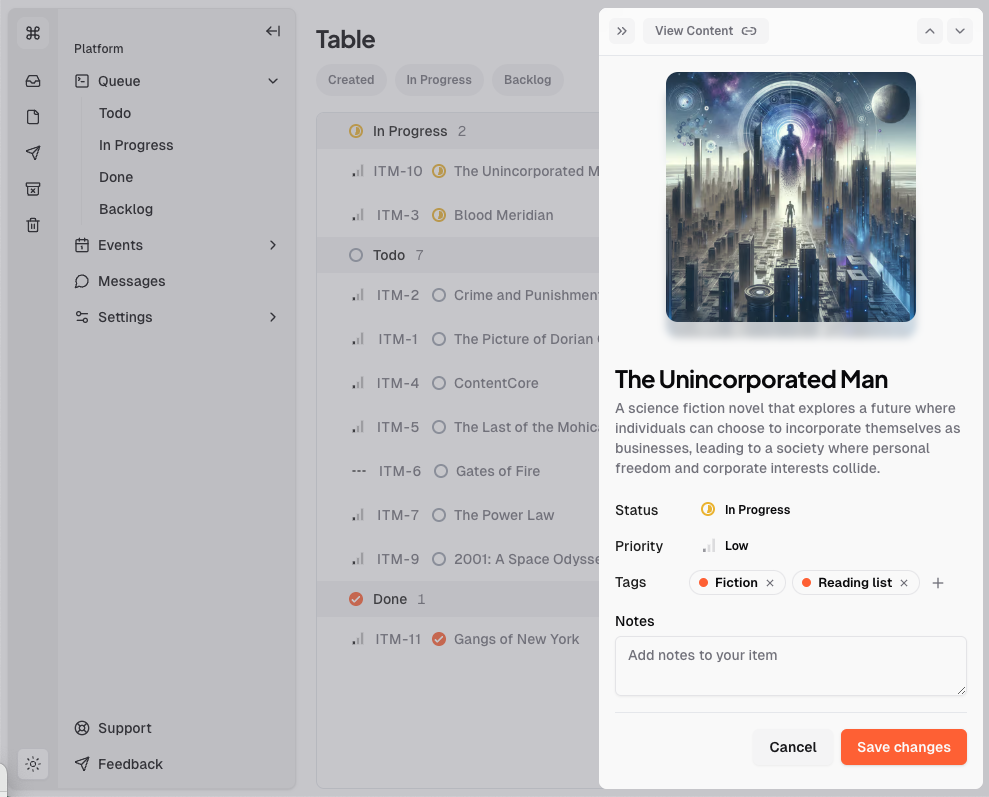The width and height of the screenshot is (989, 797).
Task: Open the document icon in left rail
Action: pos(33,117)
